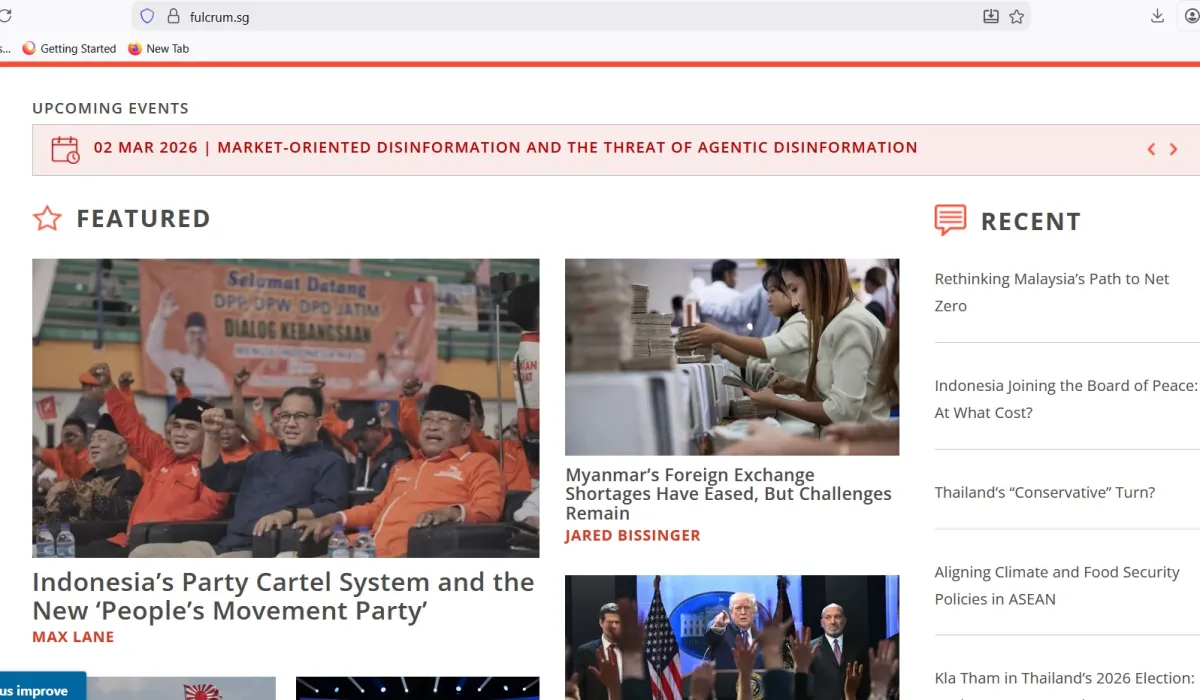
Task: Click the install app icon in address bar
Action: [x=991, y=16]
